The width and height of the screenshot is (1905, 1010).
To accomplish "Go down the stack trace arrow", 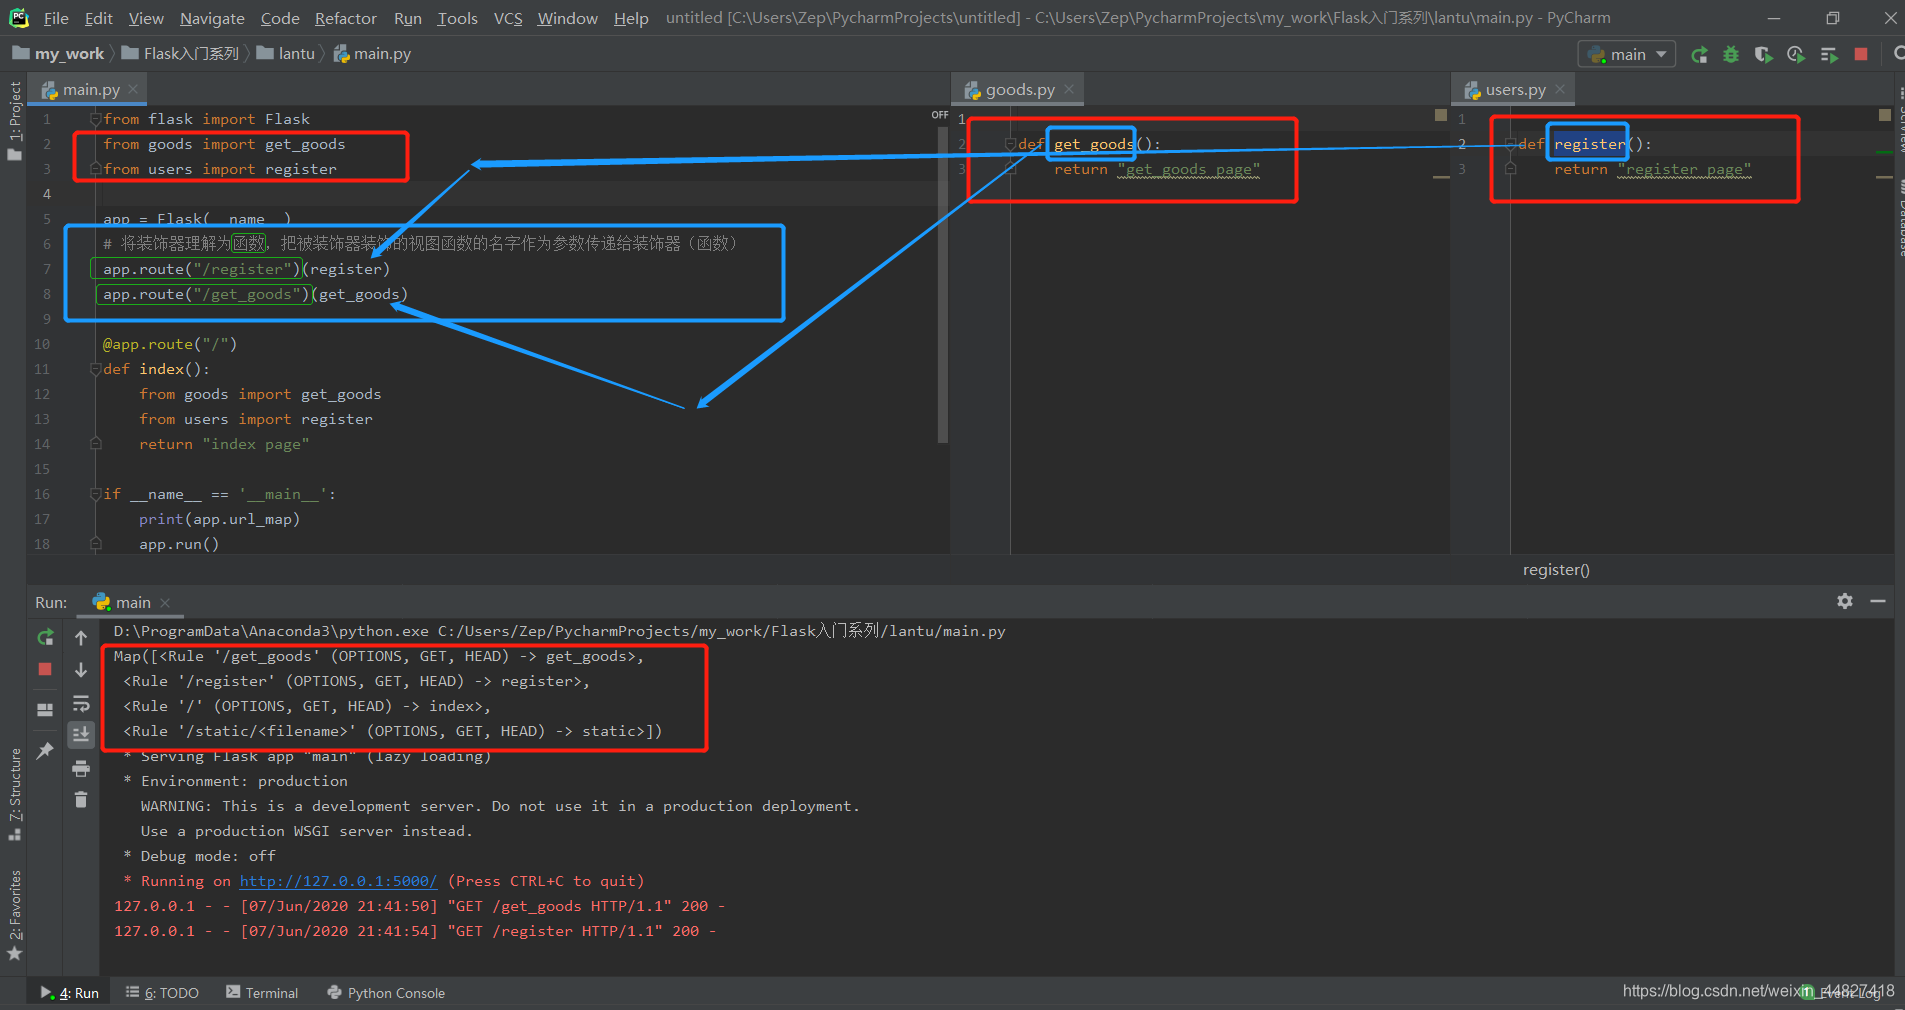I will tap(81, 669).
